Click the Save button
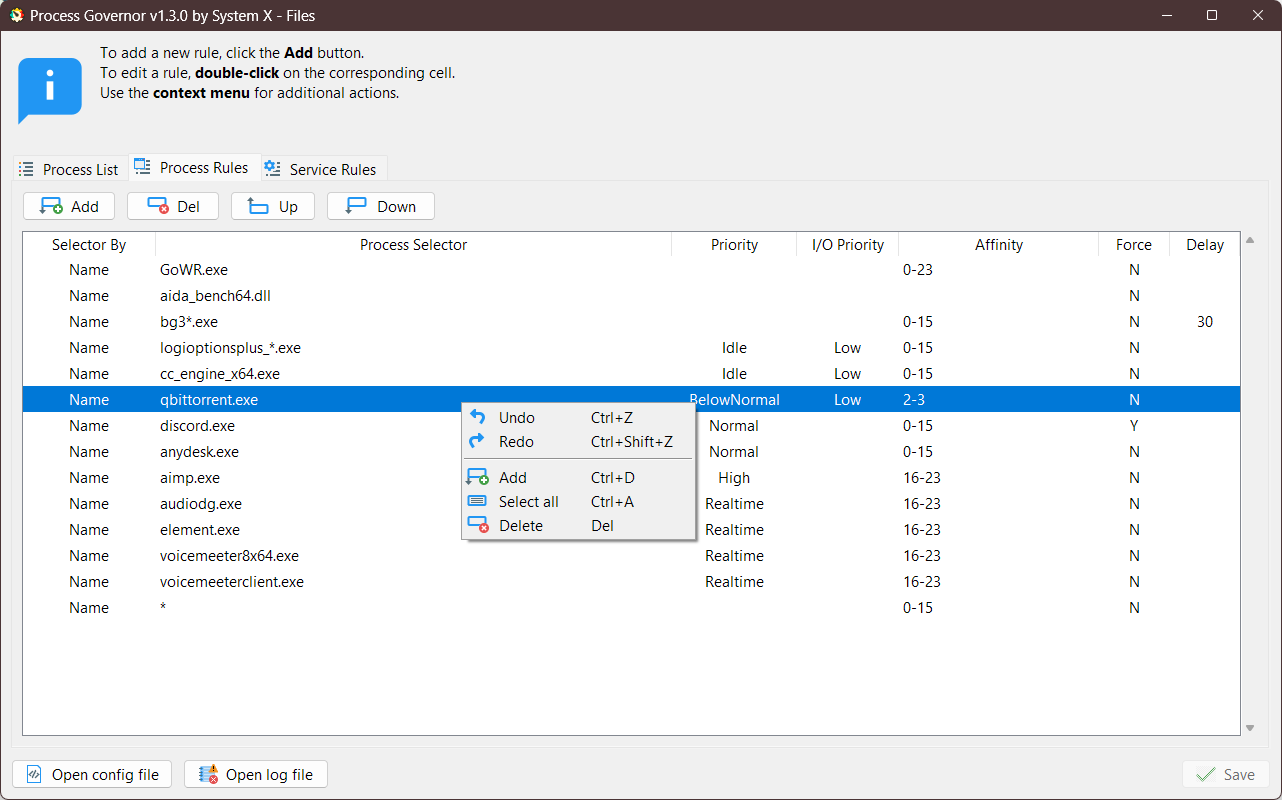This screenshot has height=800, width=1282. click(x=1225, y=774)
